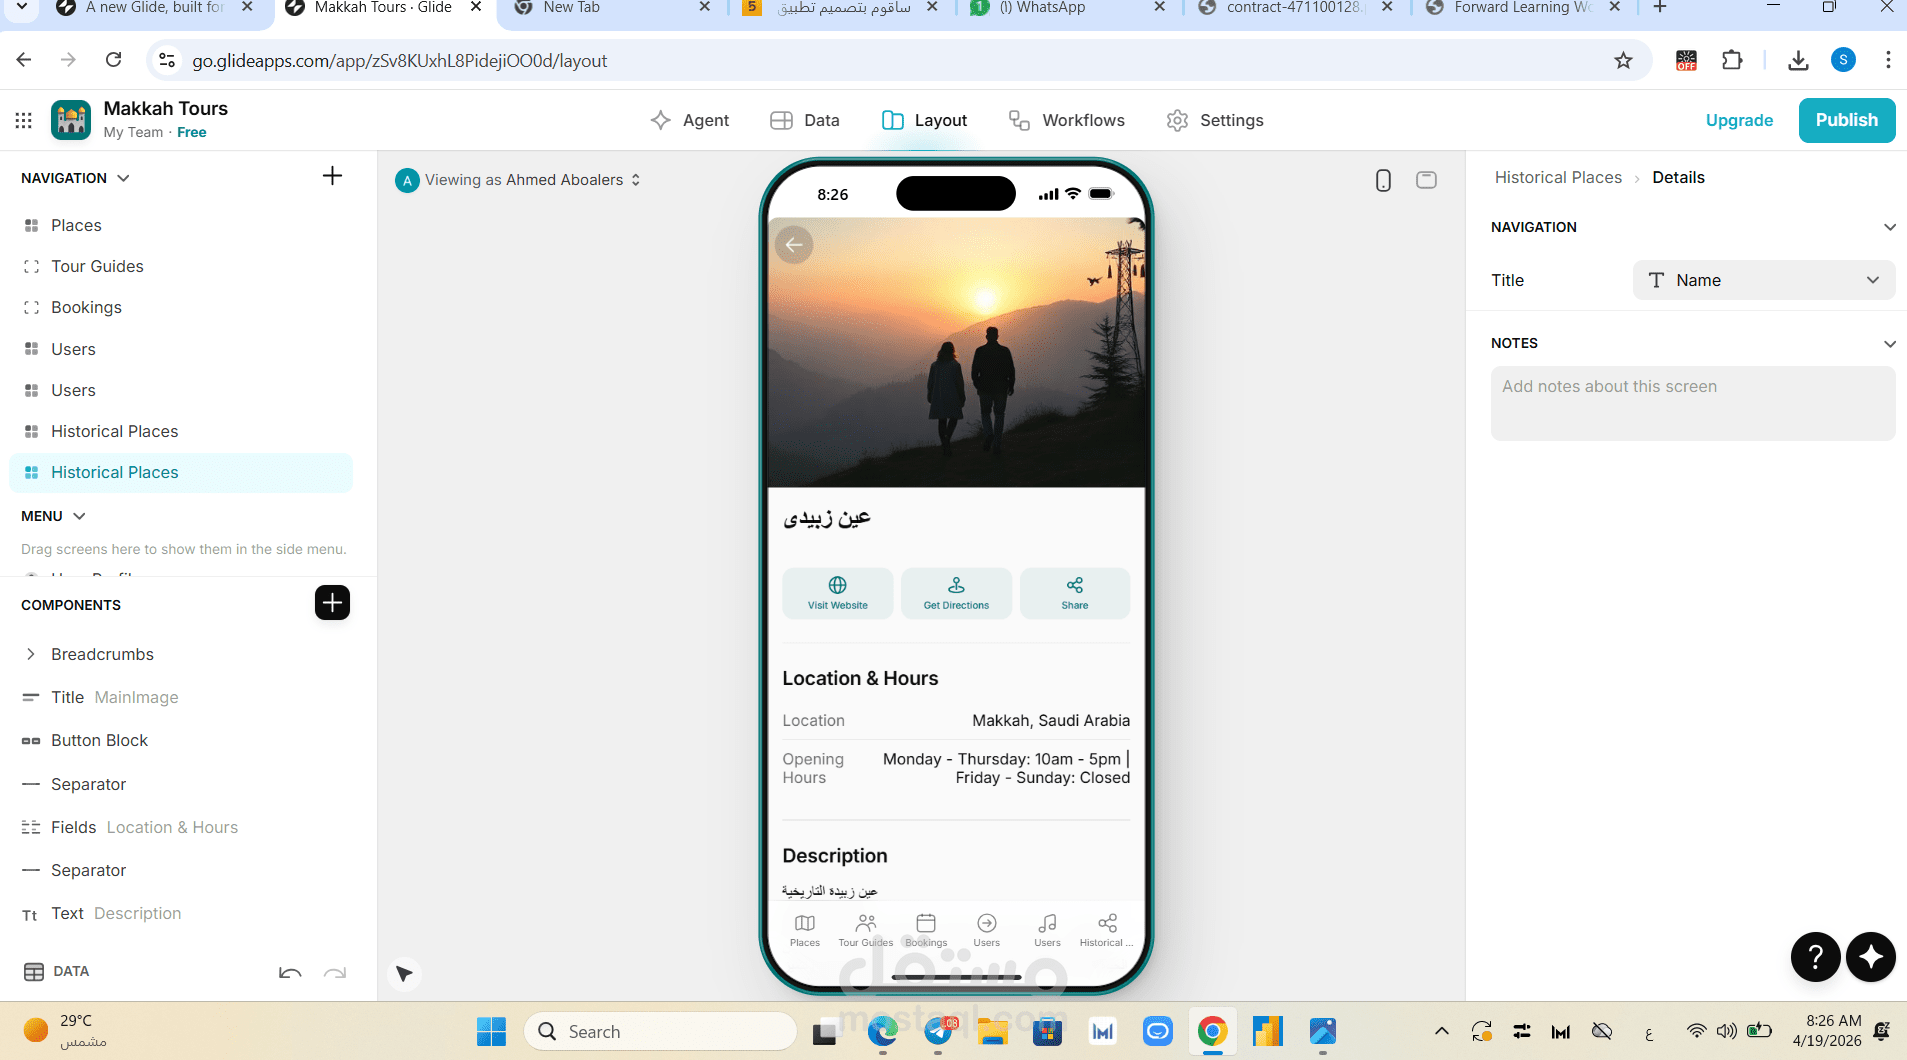The height and width of the screenshot is (1060, 1907).
Task: Open the Layout tab
Action: point(924,120)
